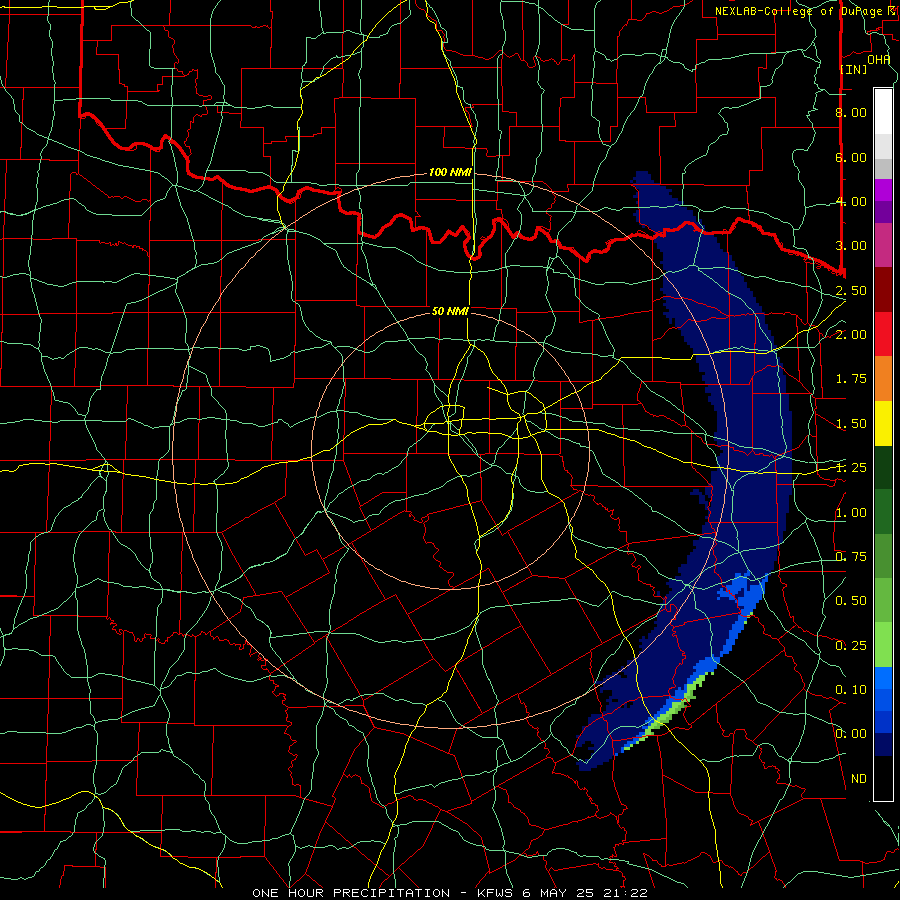Click the '6.00' legend value

(x=851, y=157)
